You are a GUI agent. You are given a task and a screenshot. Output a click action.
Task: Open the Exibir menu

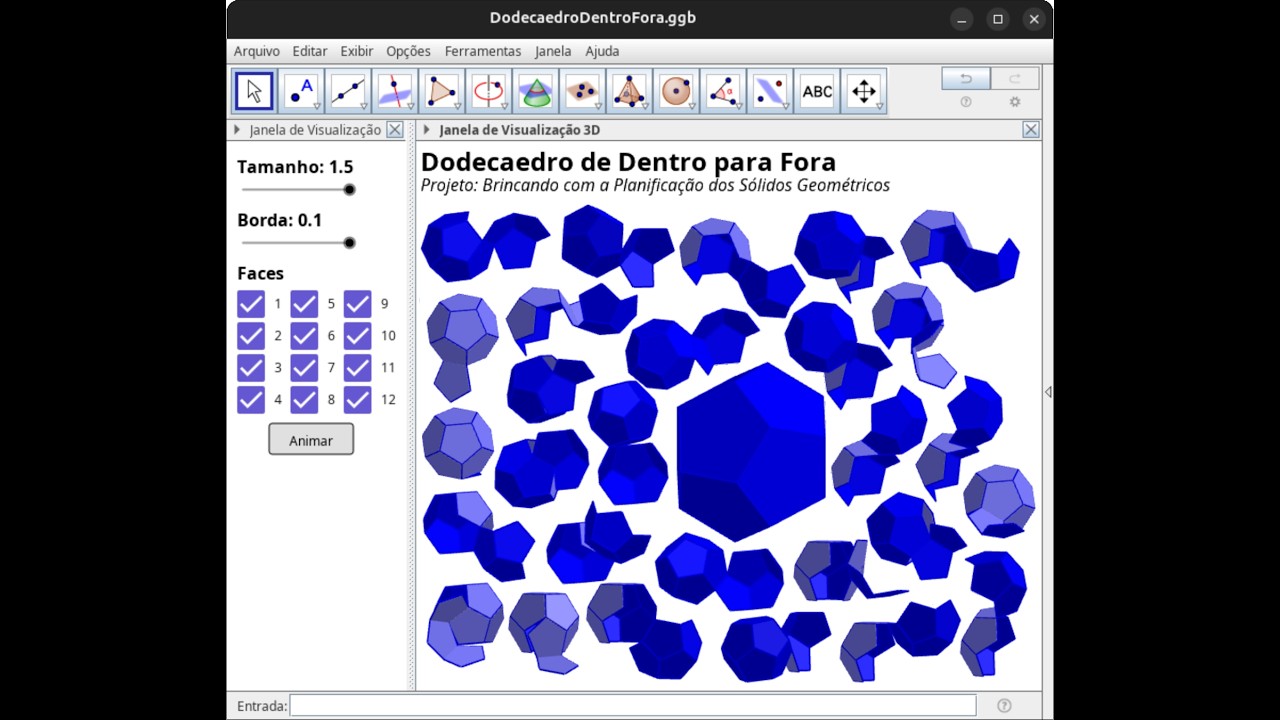point(357,51)
